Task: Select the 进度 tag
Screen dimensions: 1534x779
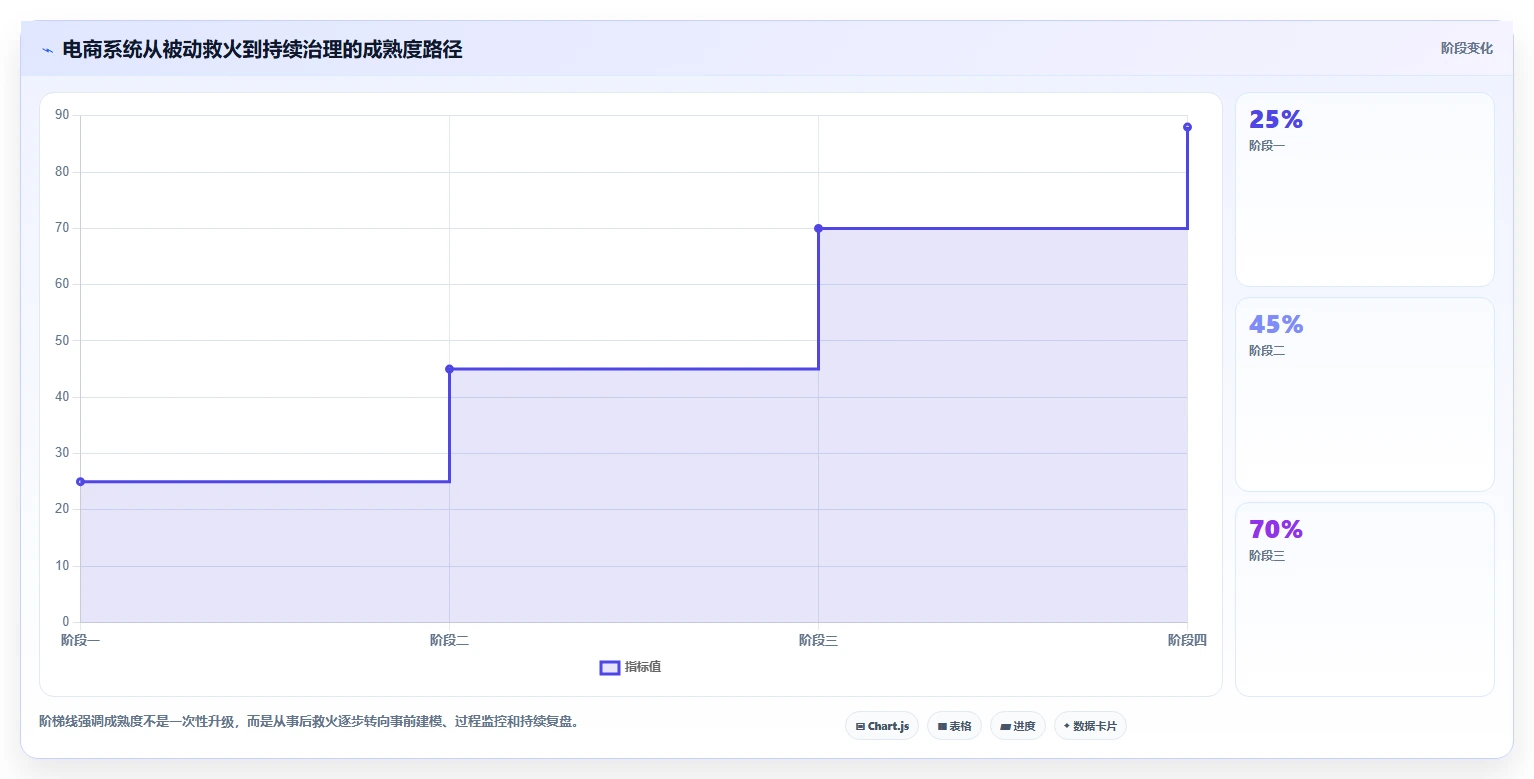Action: (1018, 726)
